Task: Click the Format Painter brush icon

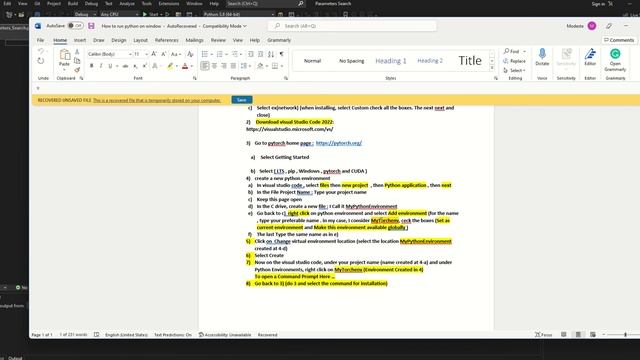Action: pyautogui.click(x=77, y=70)
